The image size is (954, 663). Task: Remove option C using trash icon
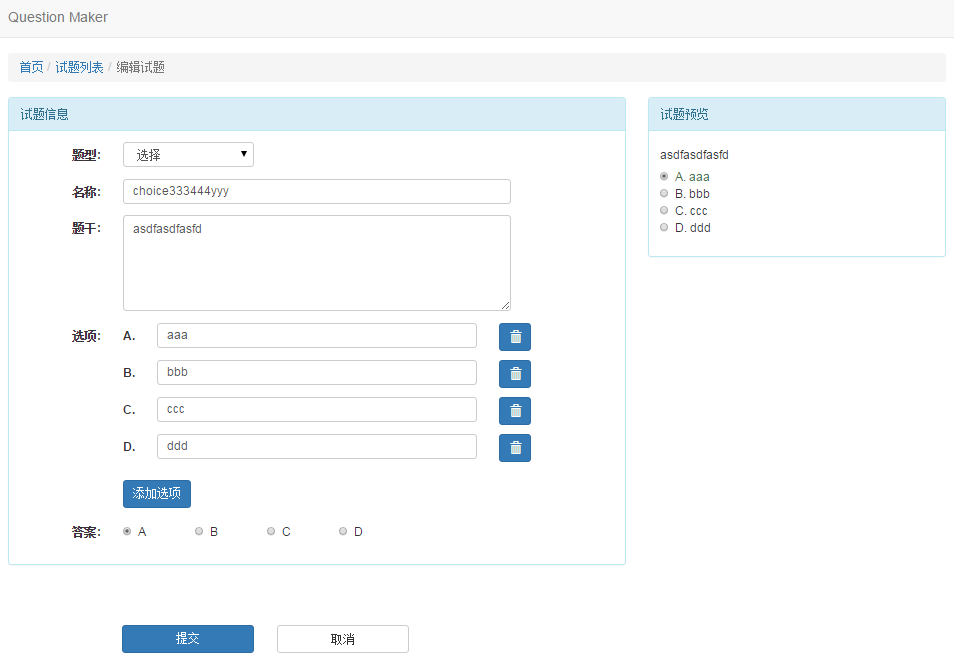click(515, 411)
